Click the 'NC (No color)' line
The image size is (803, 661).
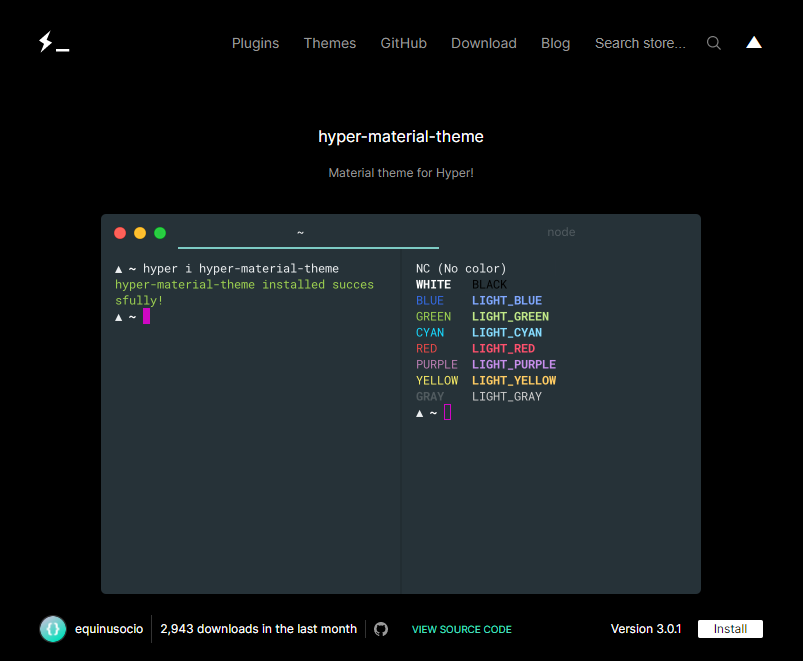pyautogui.click(x=461, y=268)
